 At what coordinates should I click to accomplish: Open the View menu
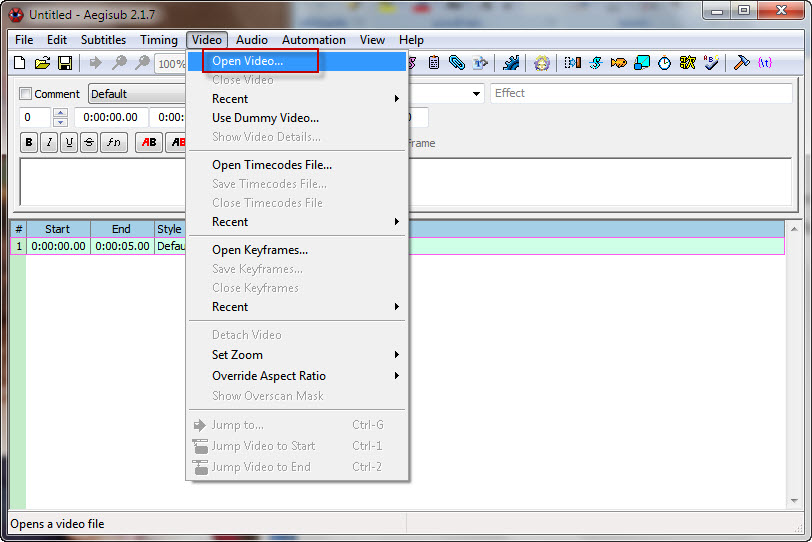[372, 40]
